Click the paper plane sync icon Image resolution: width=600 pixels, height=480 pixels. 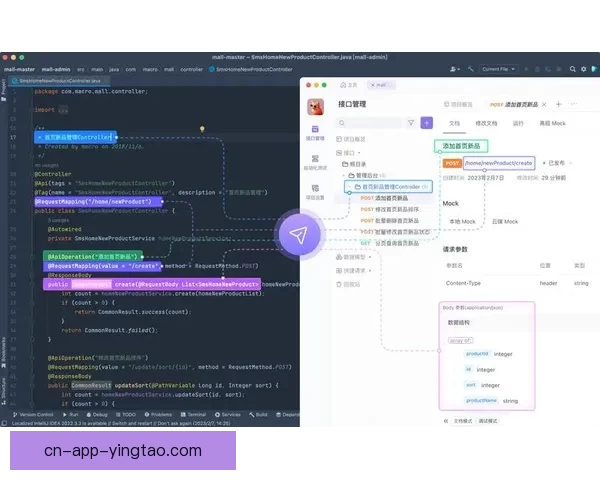coord(298,235)
